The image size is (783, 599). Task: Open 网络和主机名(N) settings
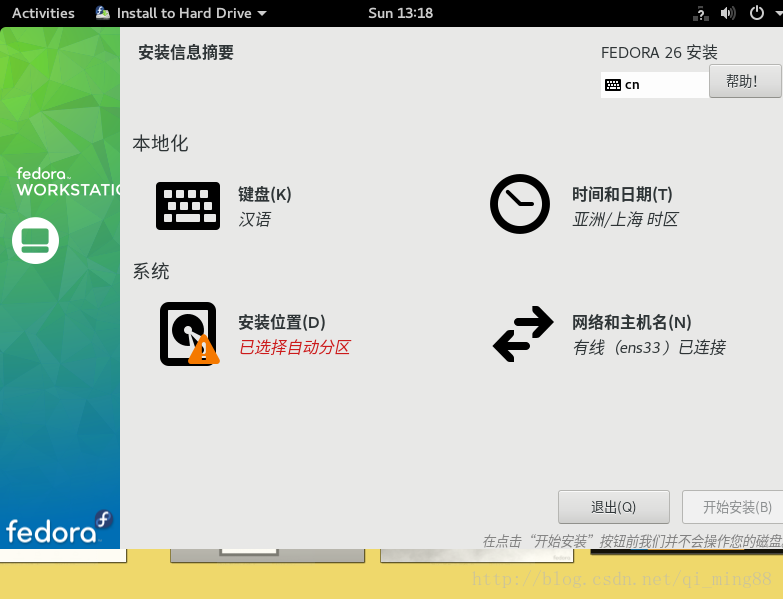pyautogui.click(x=631, y=322)
